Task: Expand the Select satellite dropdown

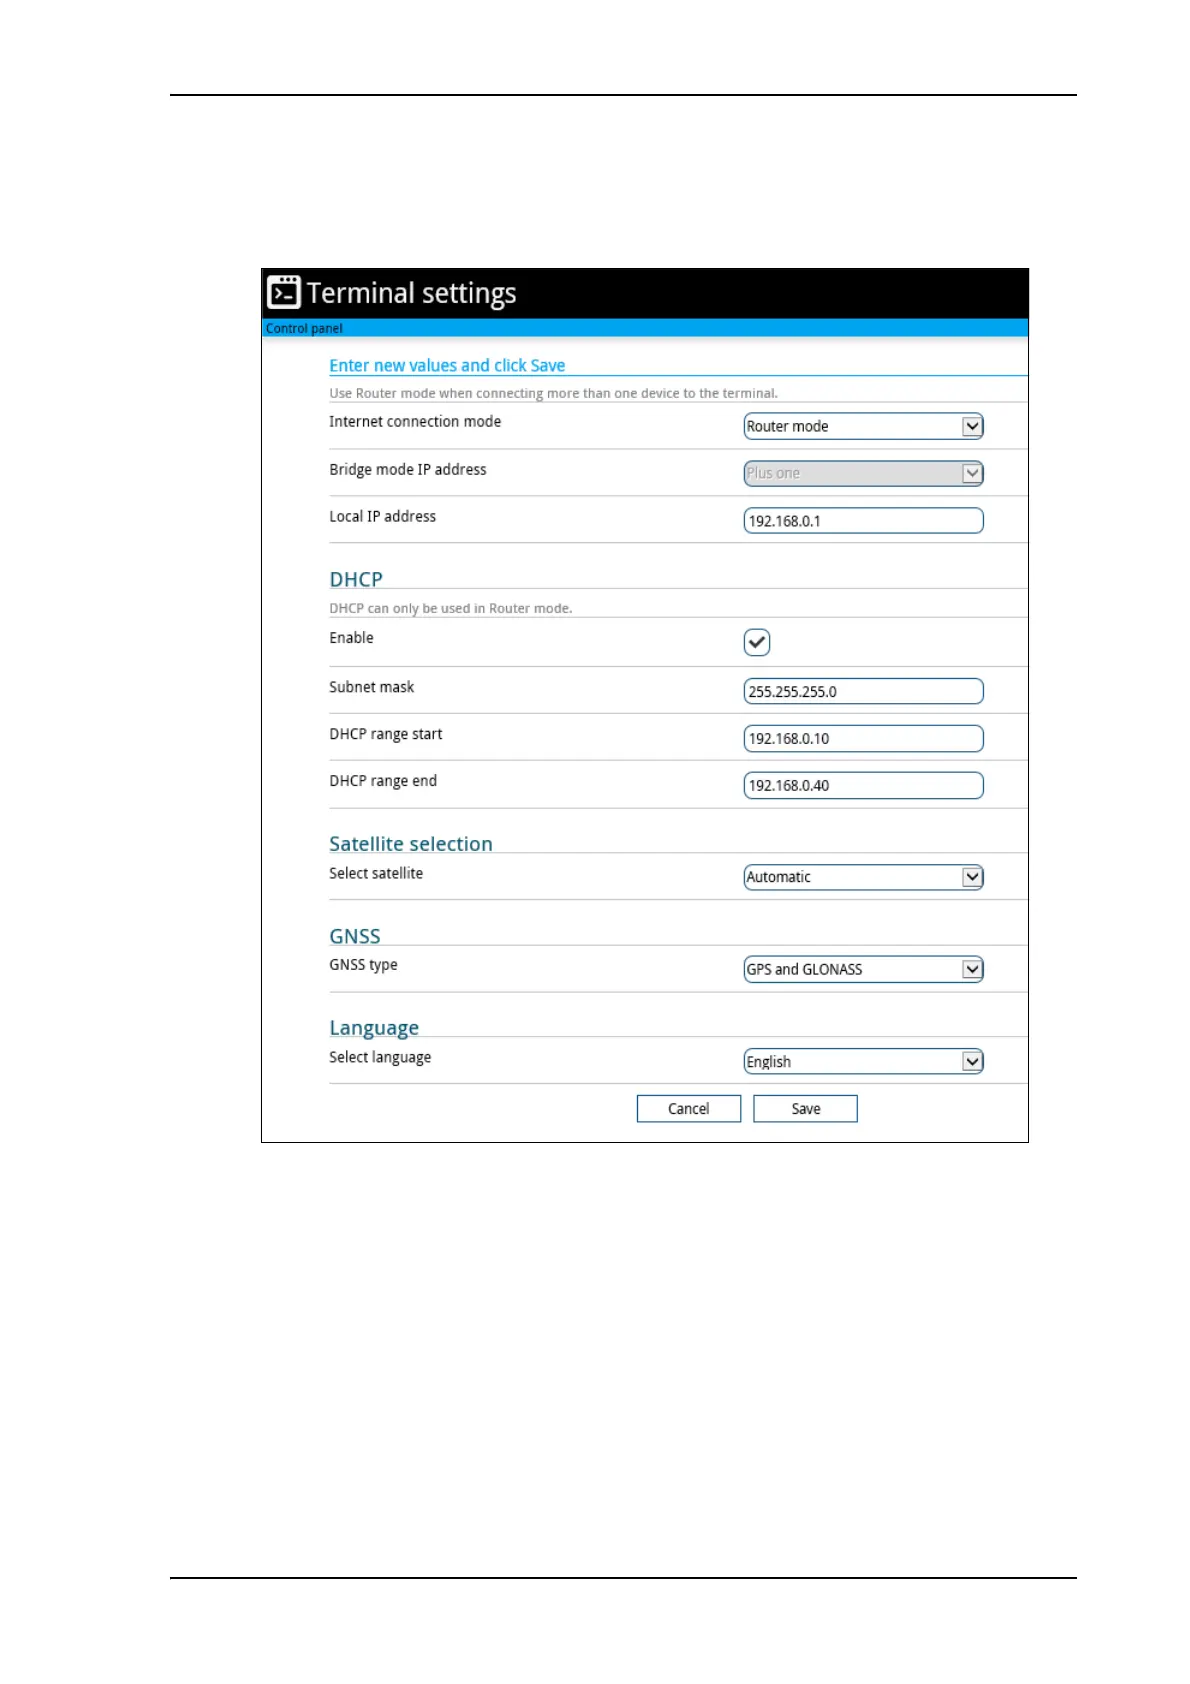Action: click(x=863, y=877)
